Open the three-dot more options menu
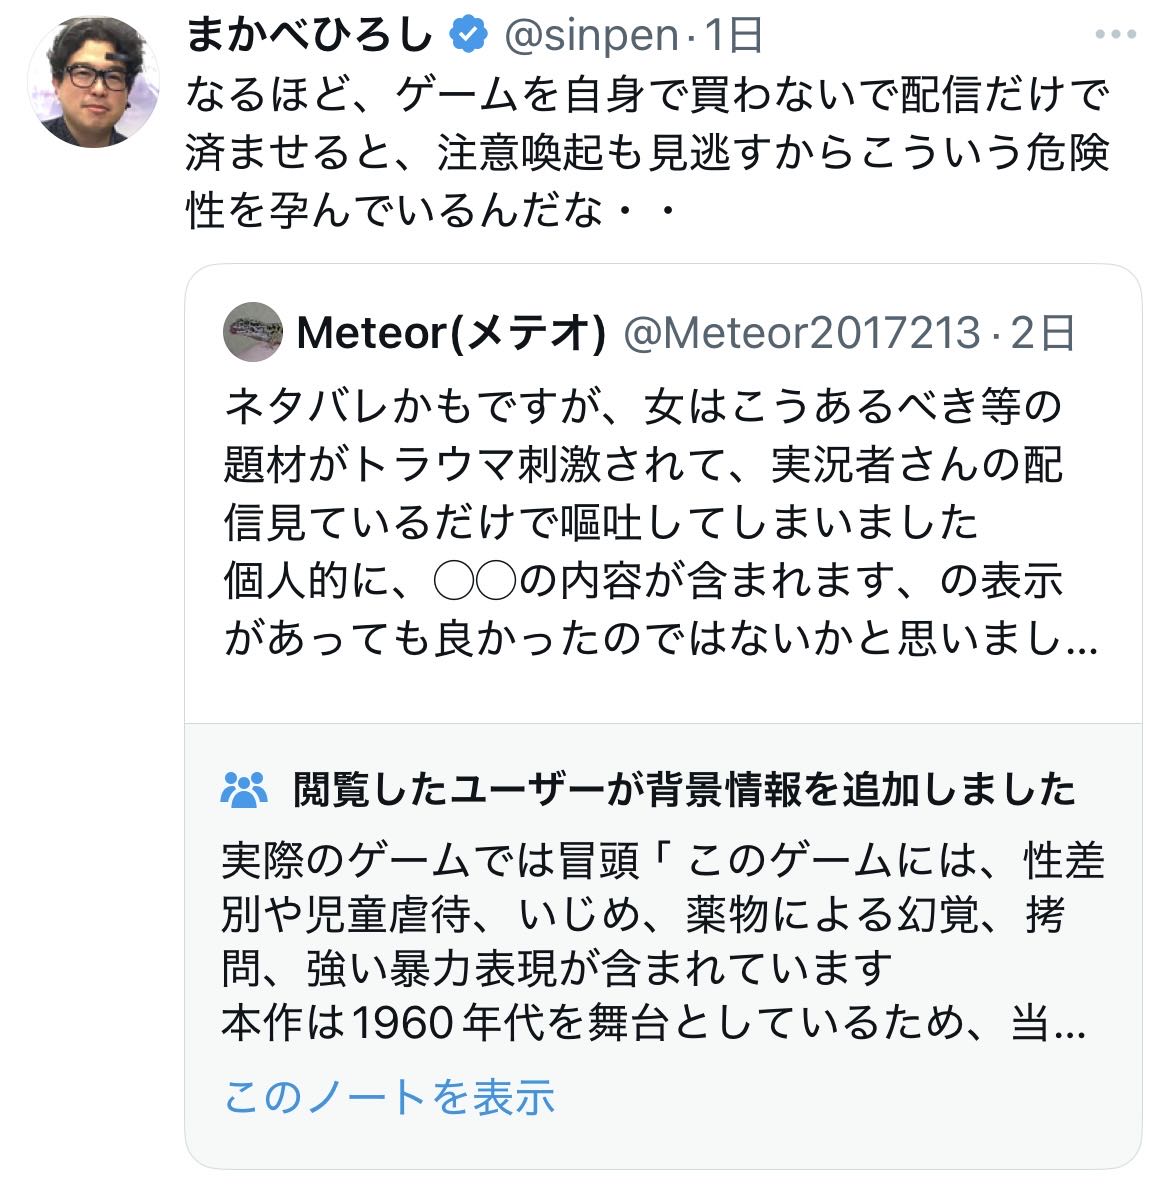Viewport: 1170px width, 1193px height. 1115,35
